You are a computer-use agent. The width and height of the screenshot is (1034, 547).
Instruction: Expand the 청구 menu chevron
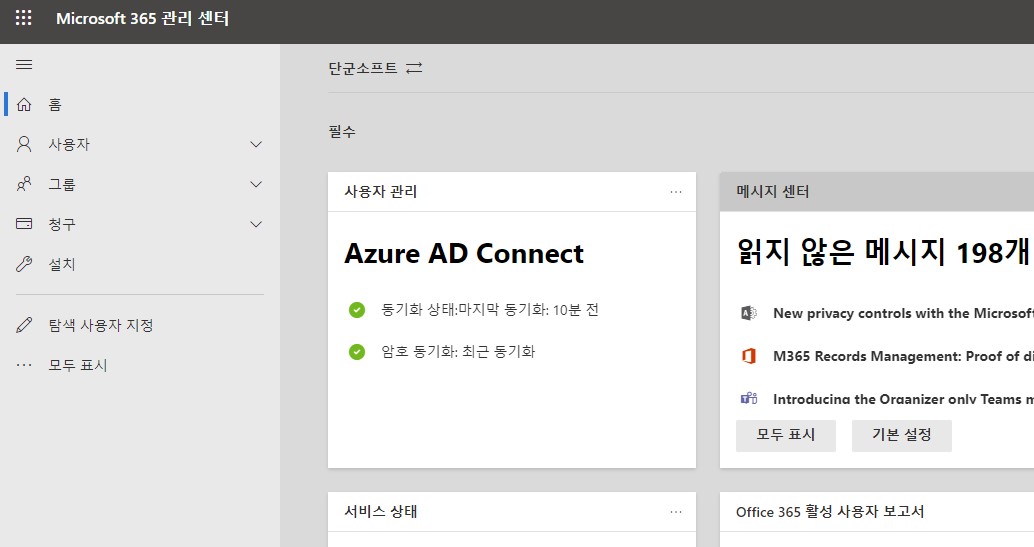point(256,224)
